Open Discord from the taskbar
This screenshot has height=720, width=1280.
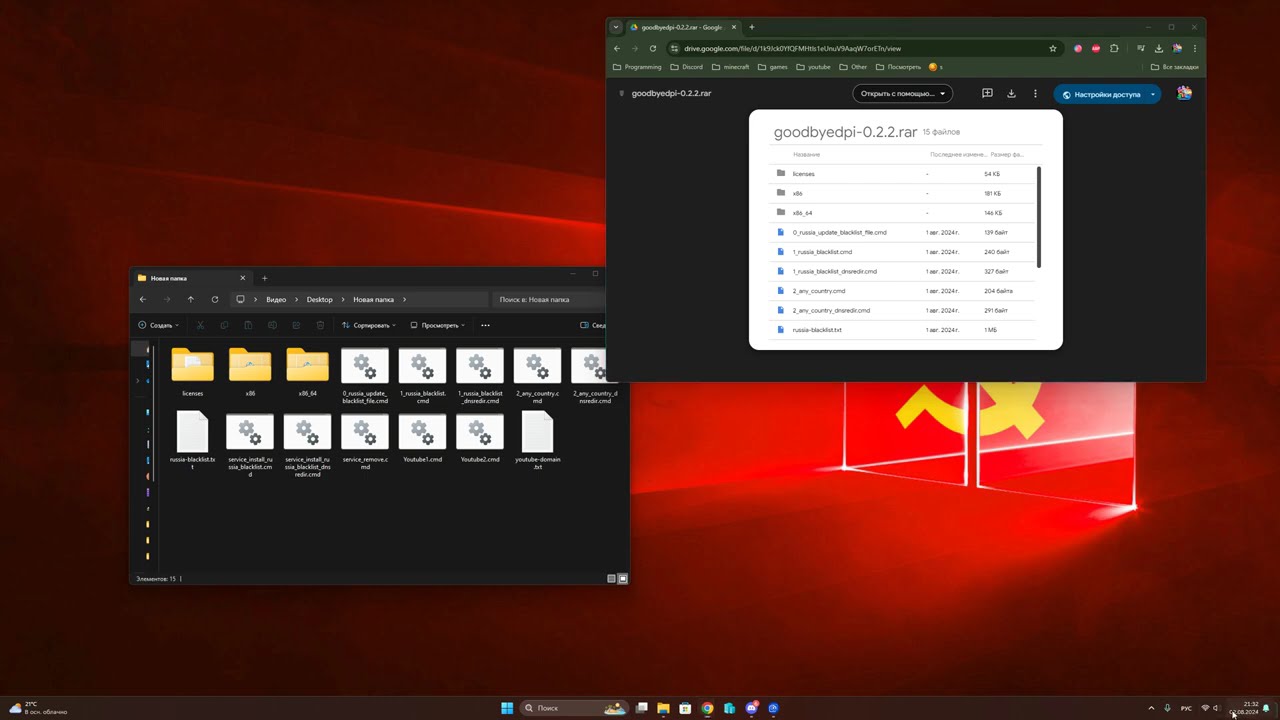click(751, 708)
